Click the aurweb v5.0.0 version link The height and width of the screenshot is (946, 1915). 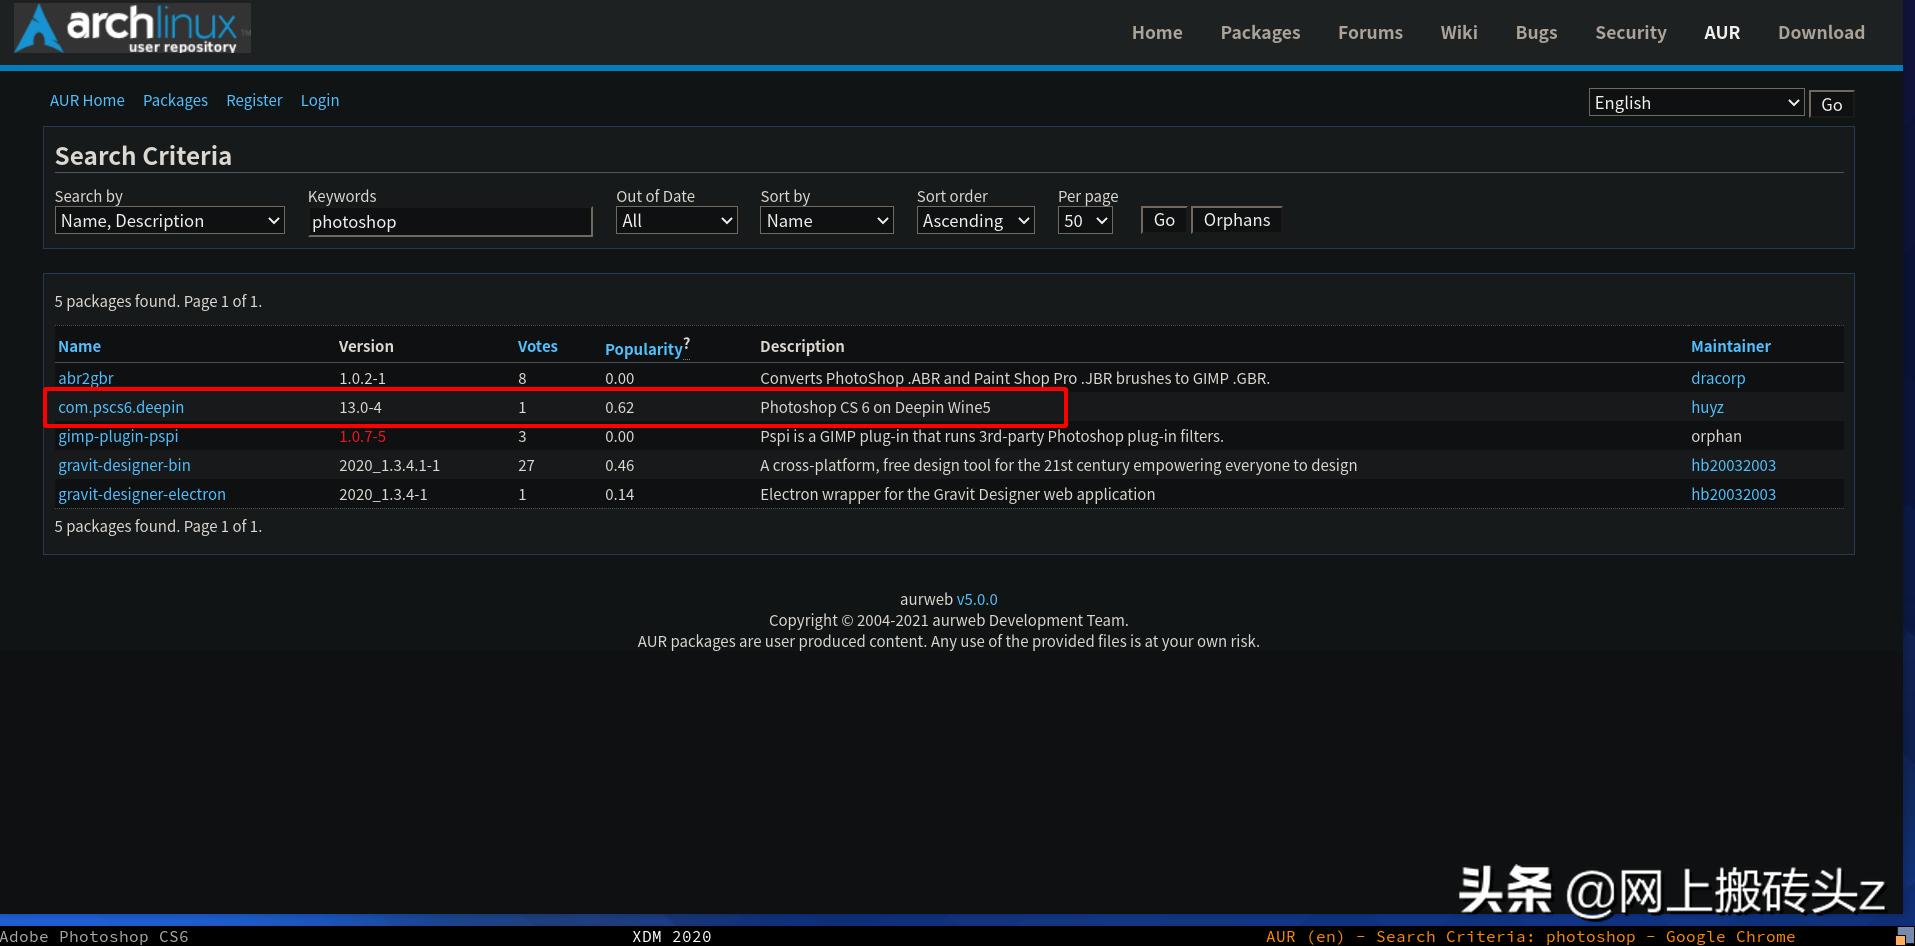(977, 599)
